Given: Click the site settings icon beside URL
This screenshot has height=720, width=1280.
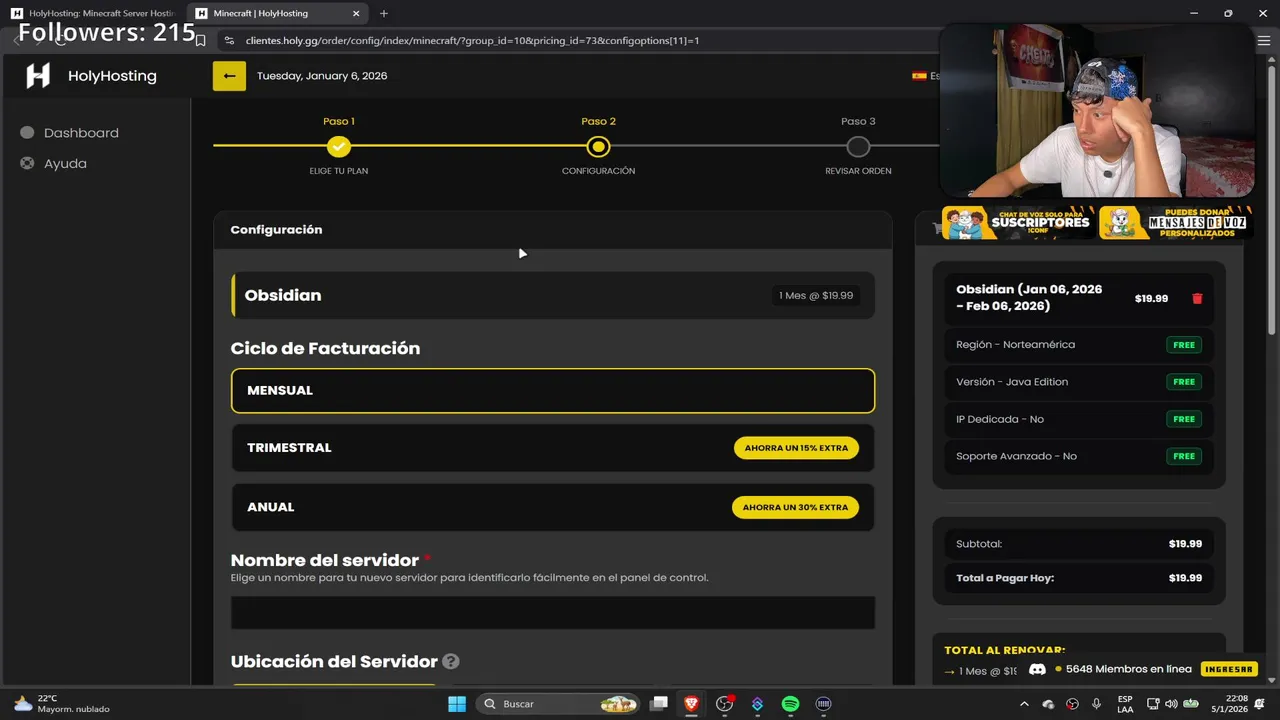Looking at the screenshot, I should 229,41.
